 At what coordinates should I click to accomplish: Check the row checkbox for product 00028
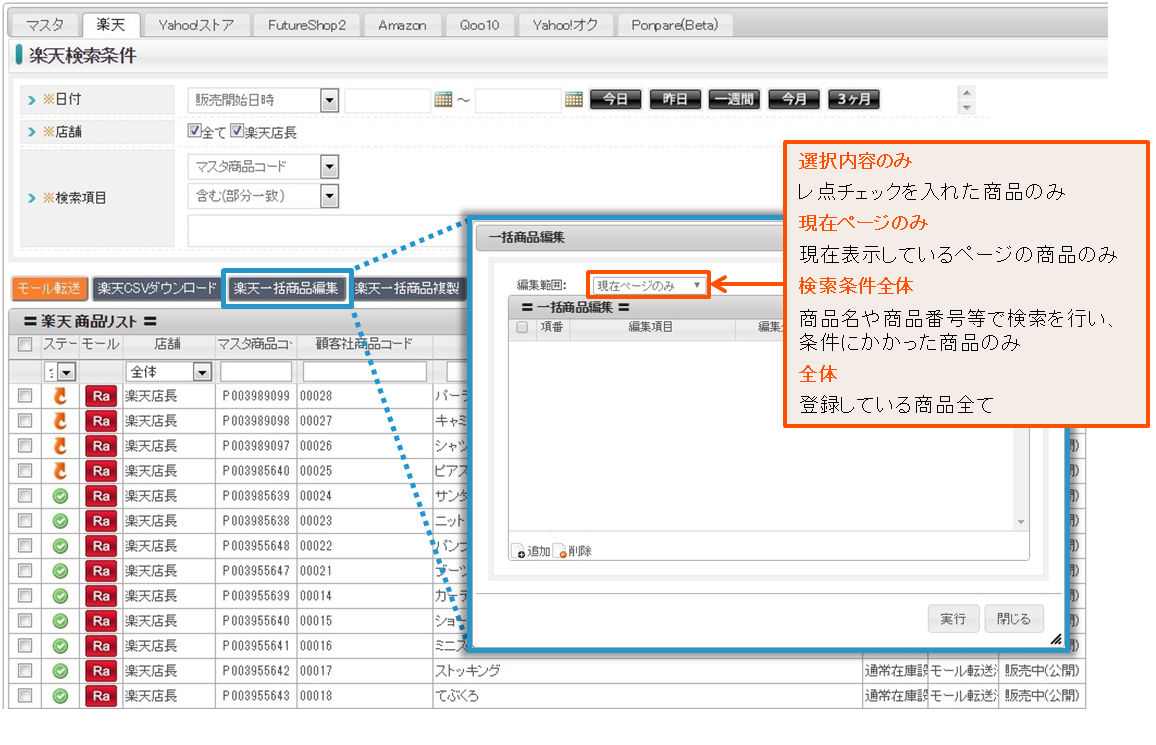point(25,396)
